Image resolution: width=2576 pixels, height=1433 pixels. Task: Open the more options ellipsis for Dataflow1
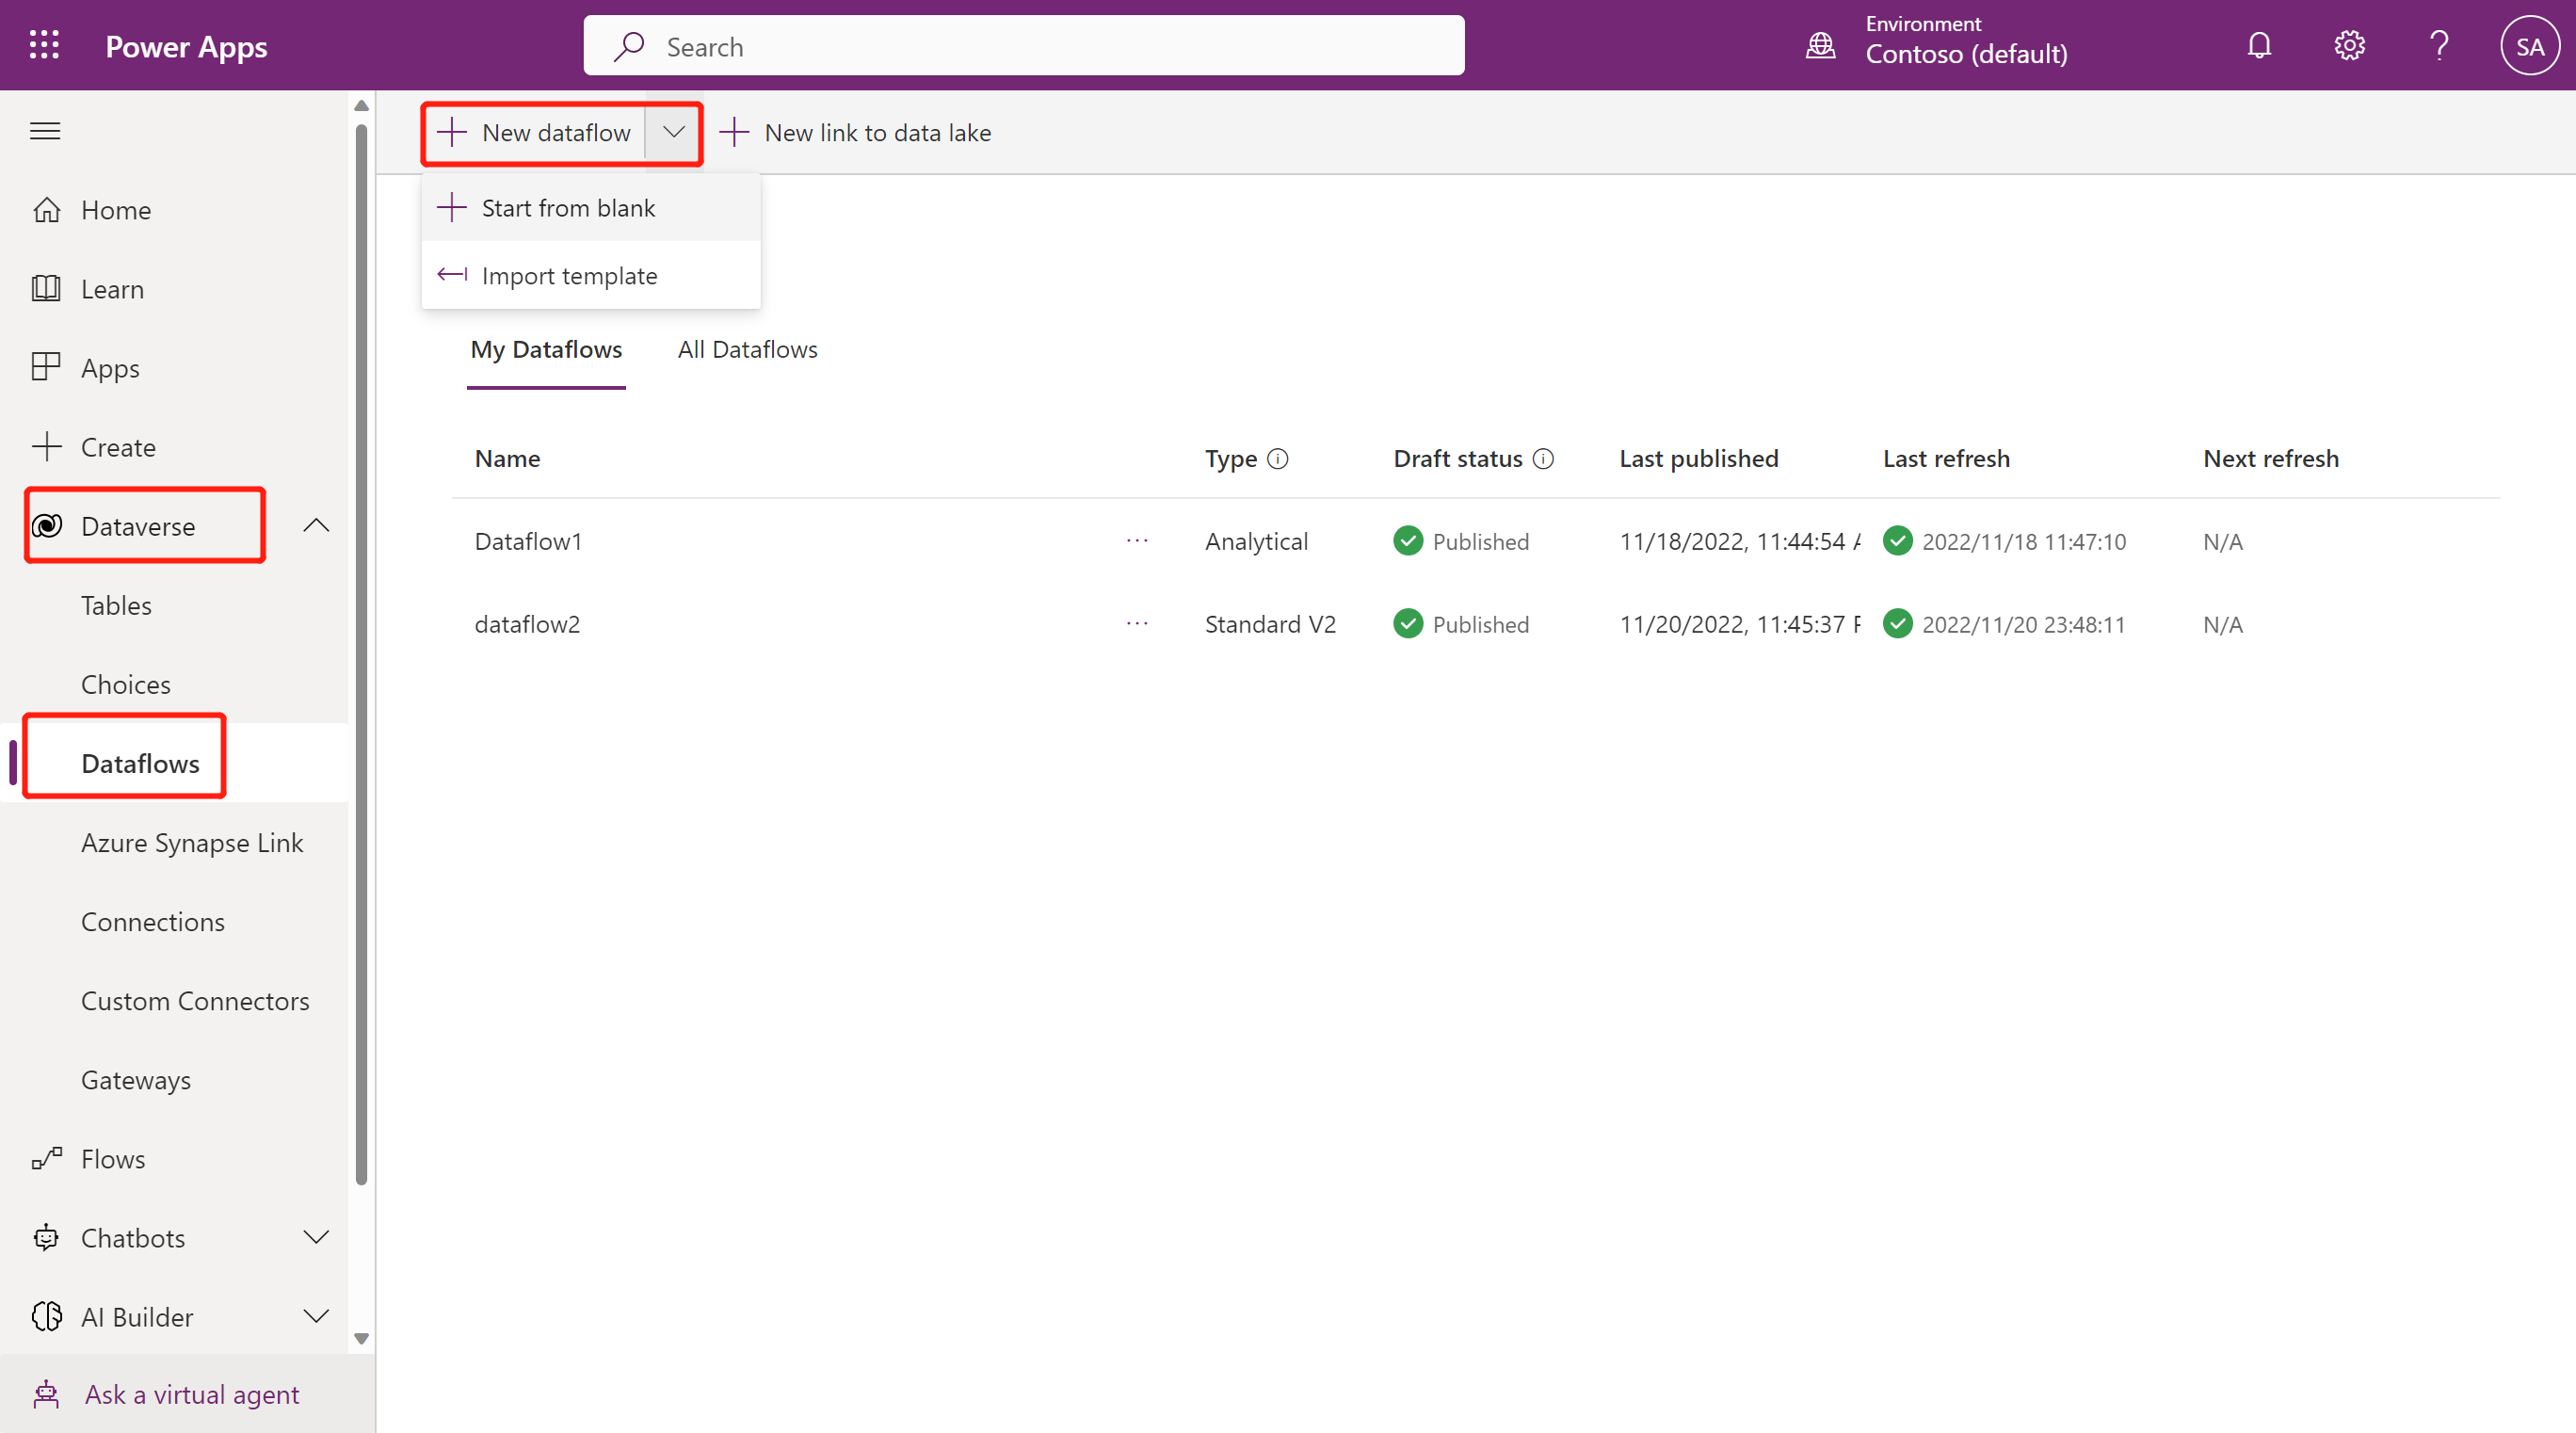tap(1137, 541)
